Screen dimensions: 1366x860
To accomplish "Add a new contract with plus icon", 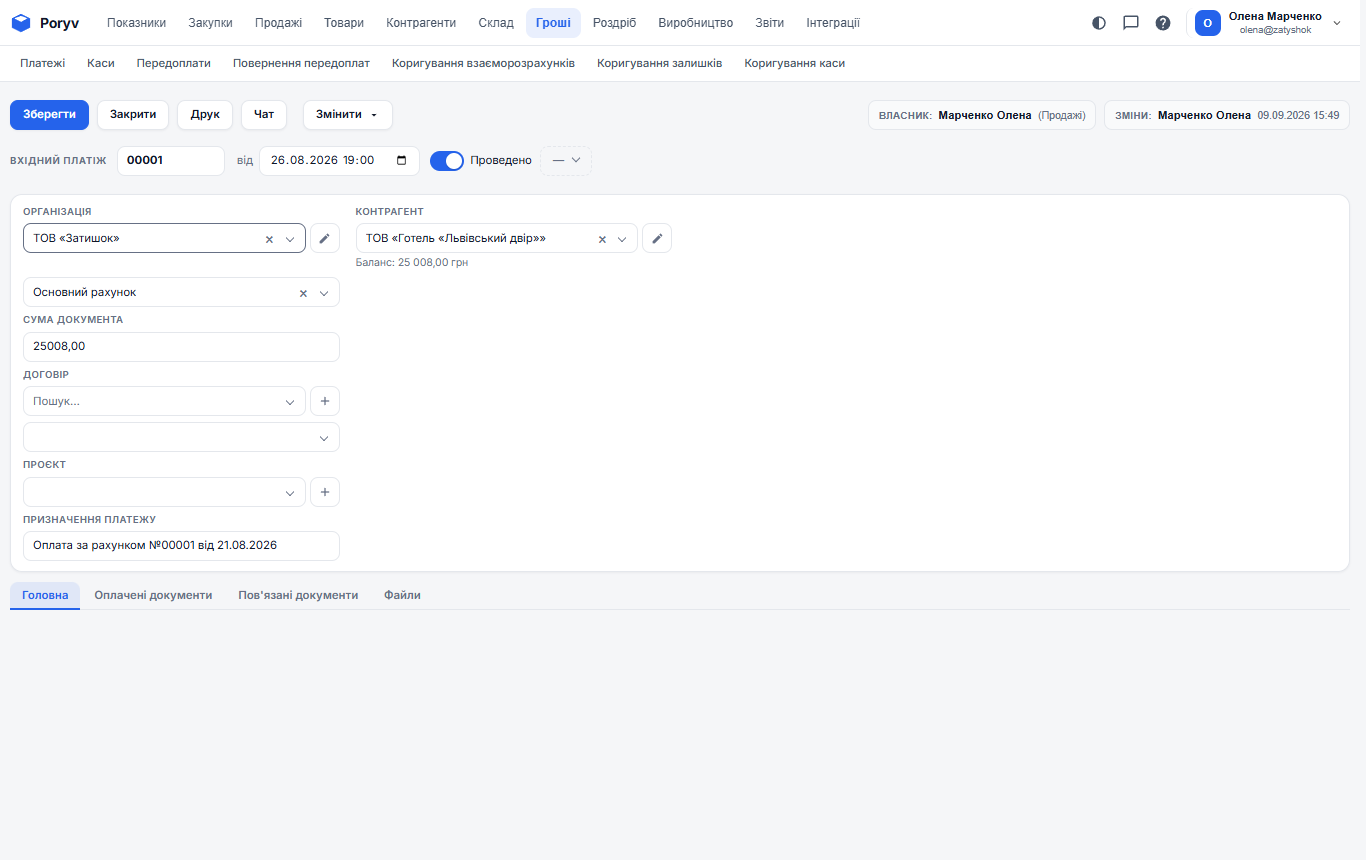I will click(325, 401).
